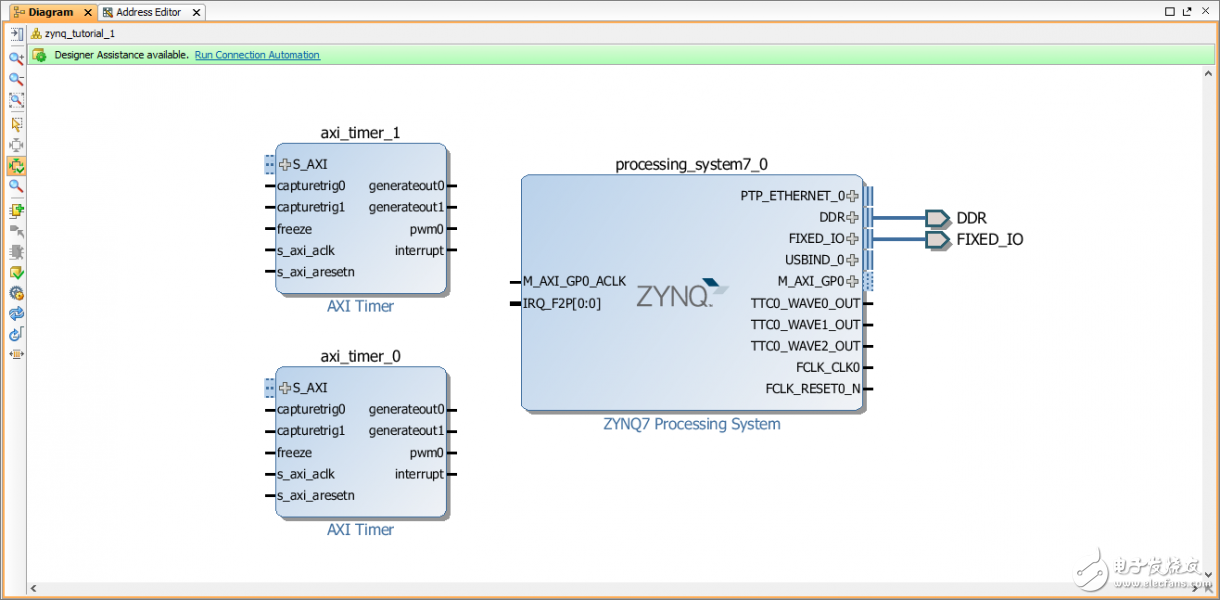1220x600 pixels.
Task: Click the Search magnifier icon in sidebar
Action: pyautogui.click(x=16, y=186)
